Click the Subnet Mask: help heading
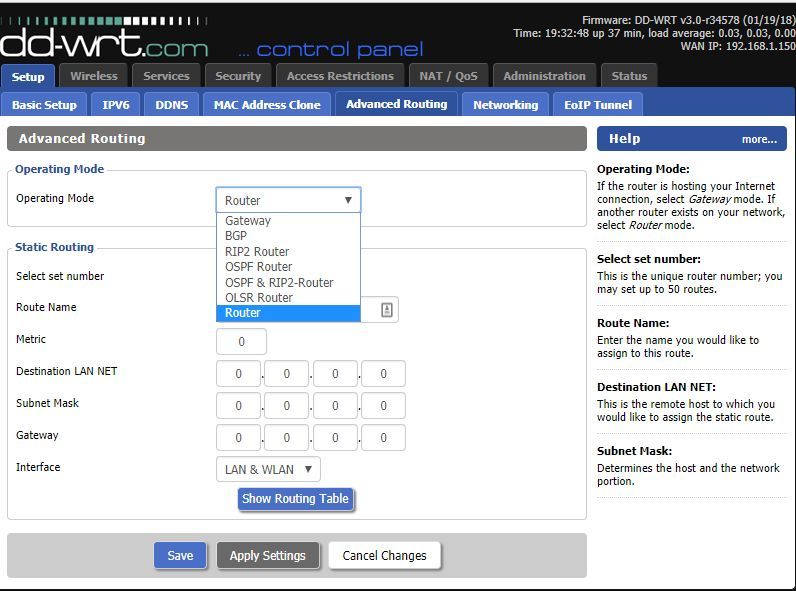Viewport: 796px width, 591px height. click(x=635, y=451)
